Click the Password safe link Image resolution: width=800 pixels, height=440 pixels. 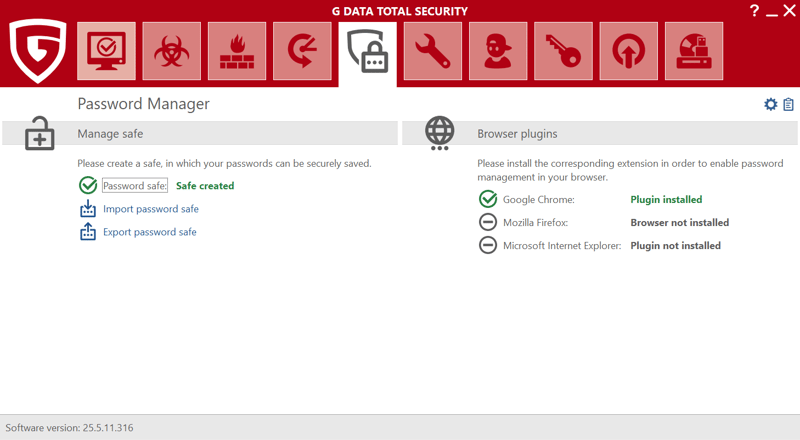[135, 186]
